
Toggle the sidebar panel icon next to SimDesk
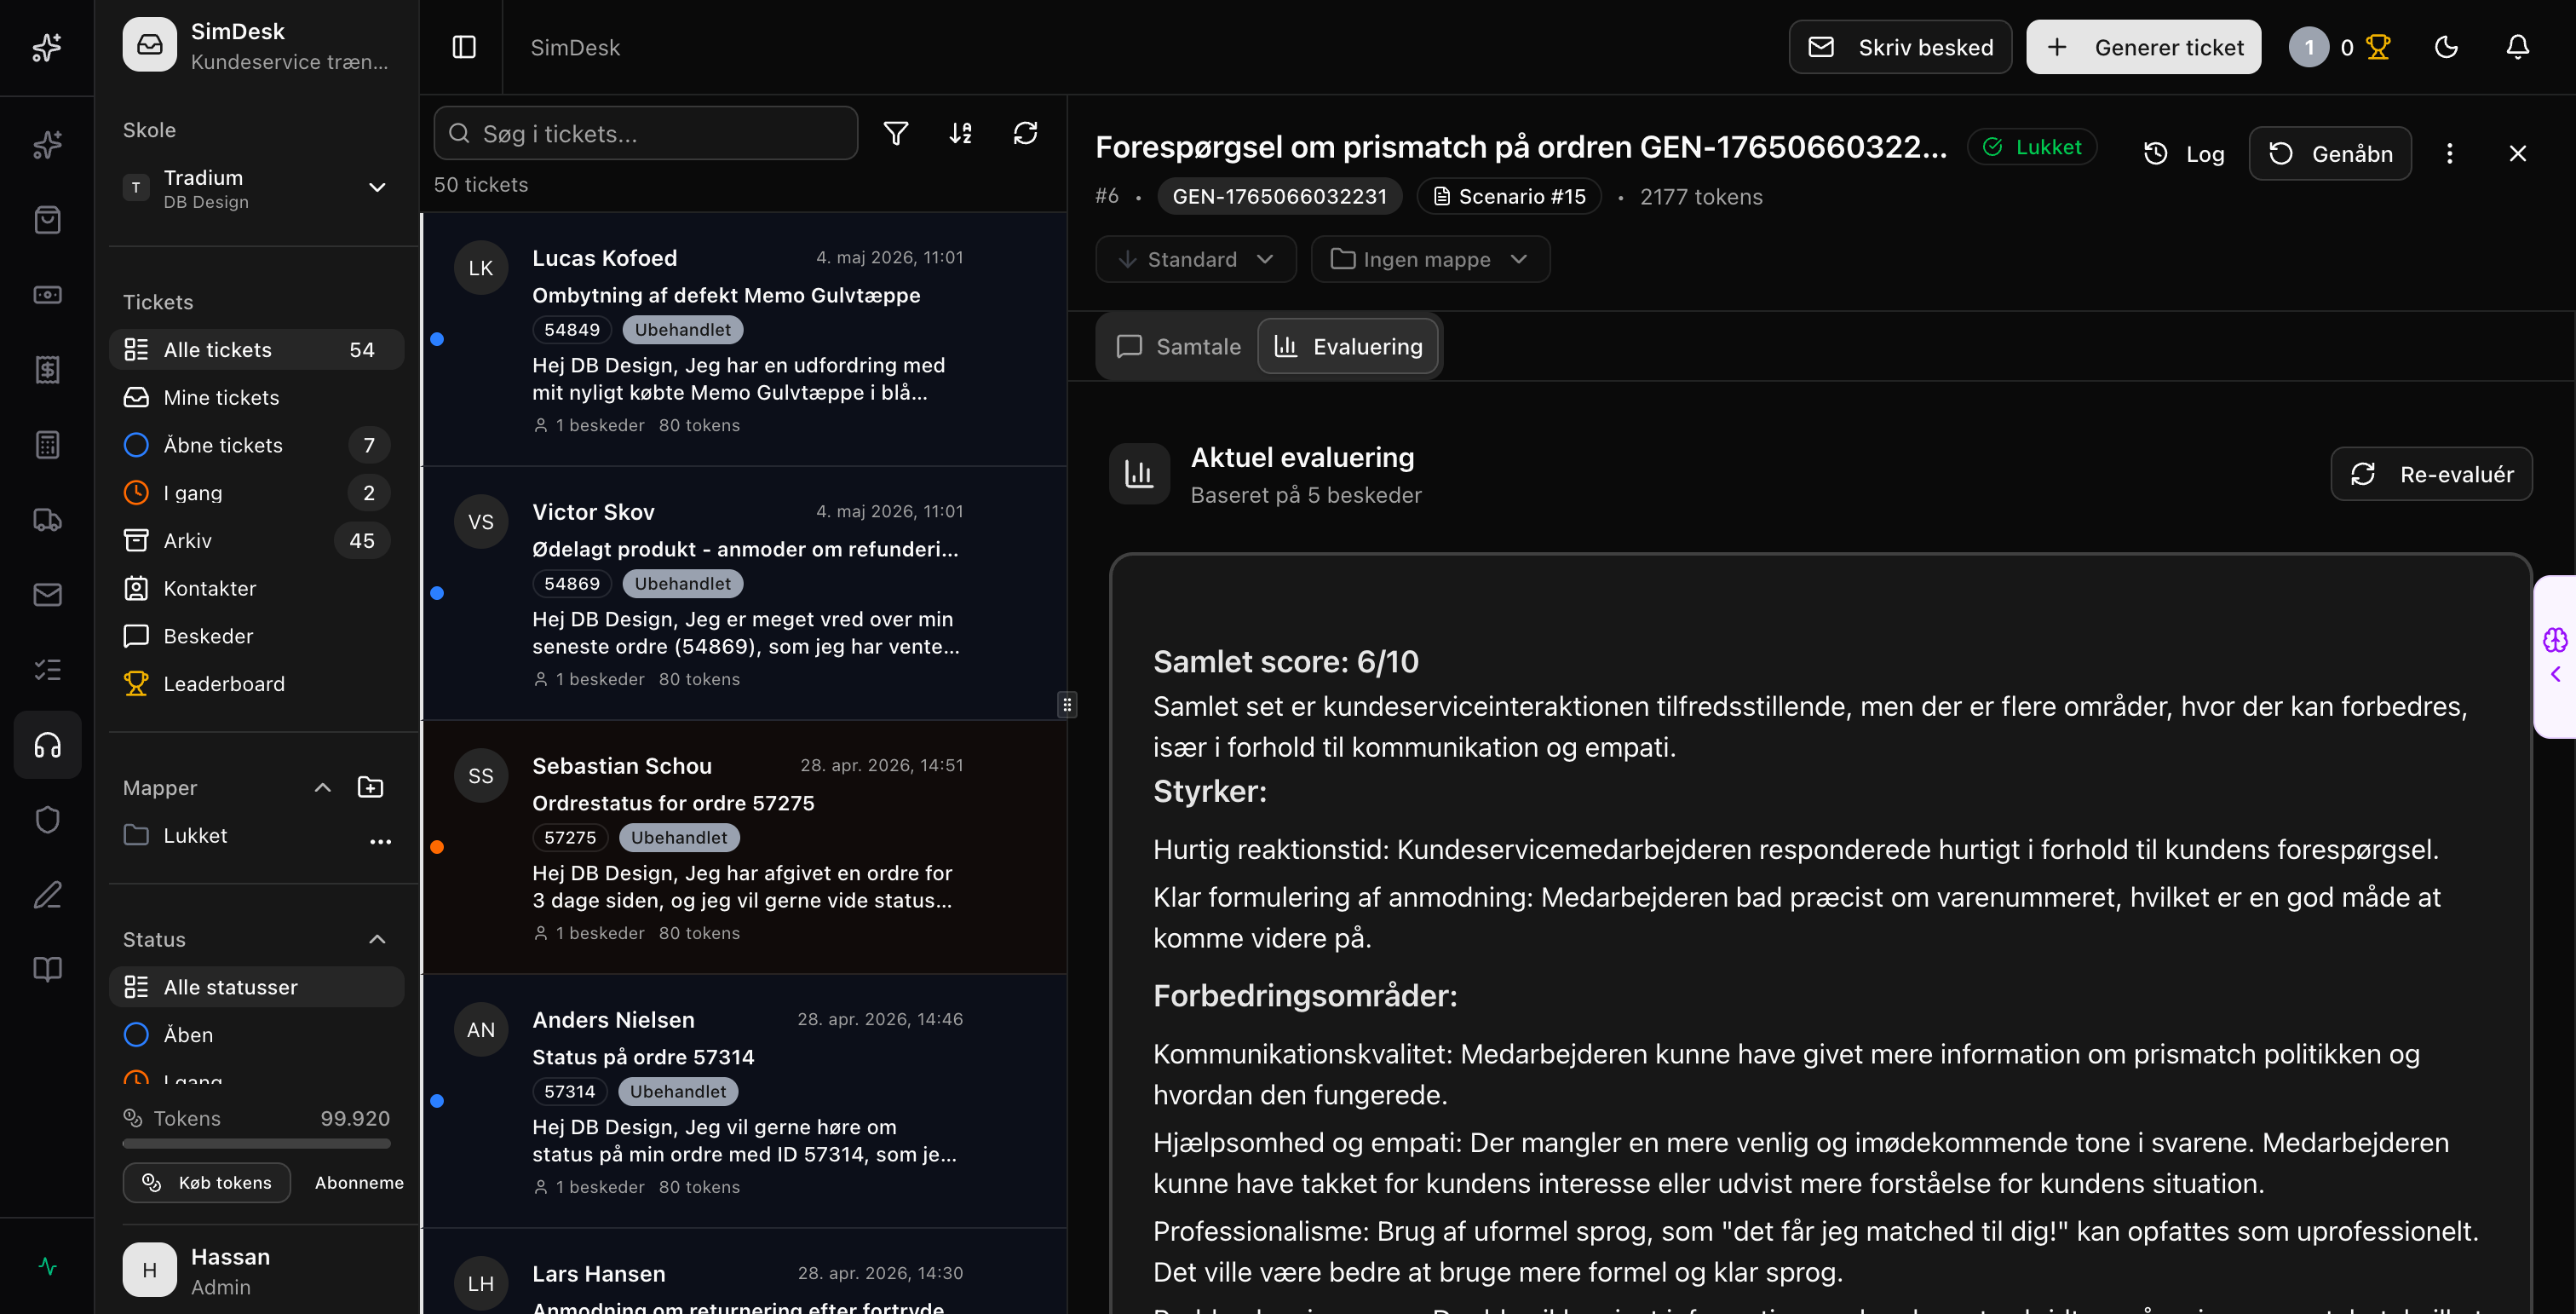pos(464,47)
